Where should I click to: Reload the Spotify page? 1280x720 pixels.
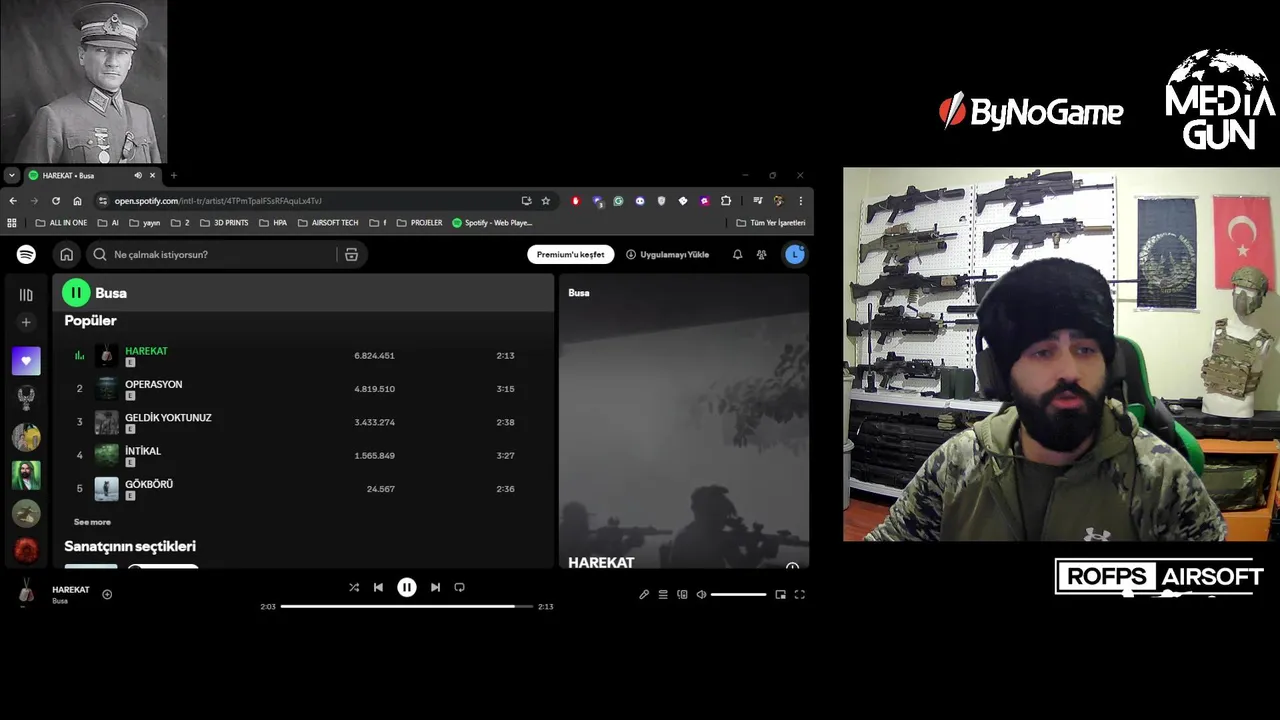click(x=56, y=201)
